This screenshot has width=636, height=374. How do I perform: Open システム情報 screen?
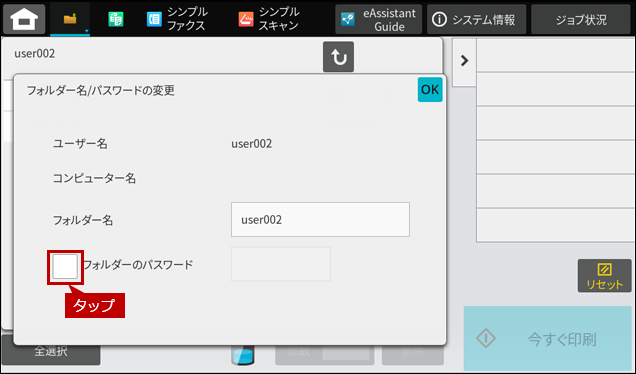click(476, 19)
